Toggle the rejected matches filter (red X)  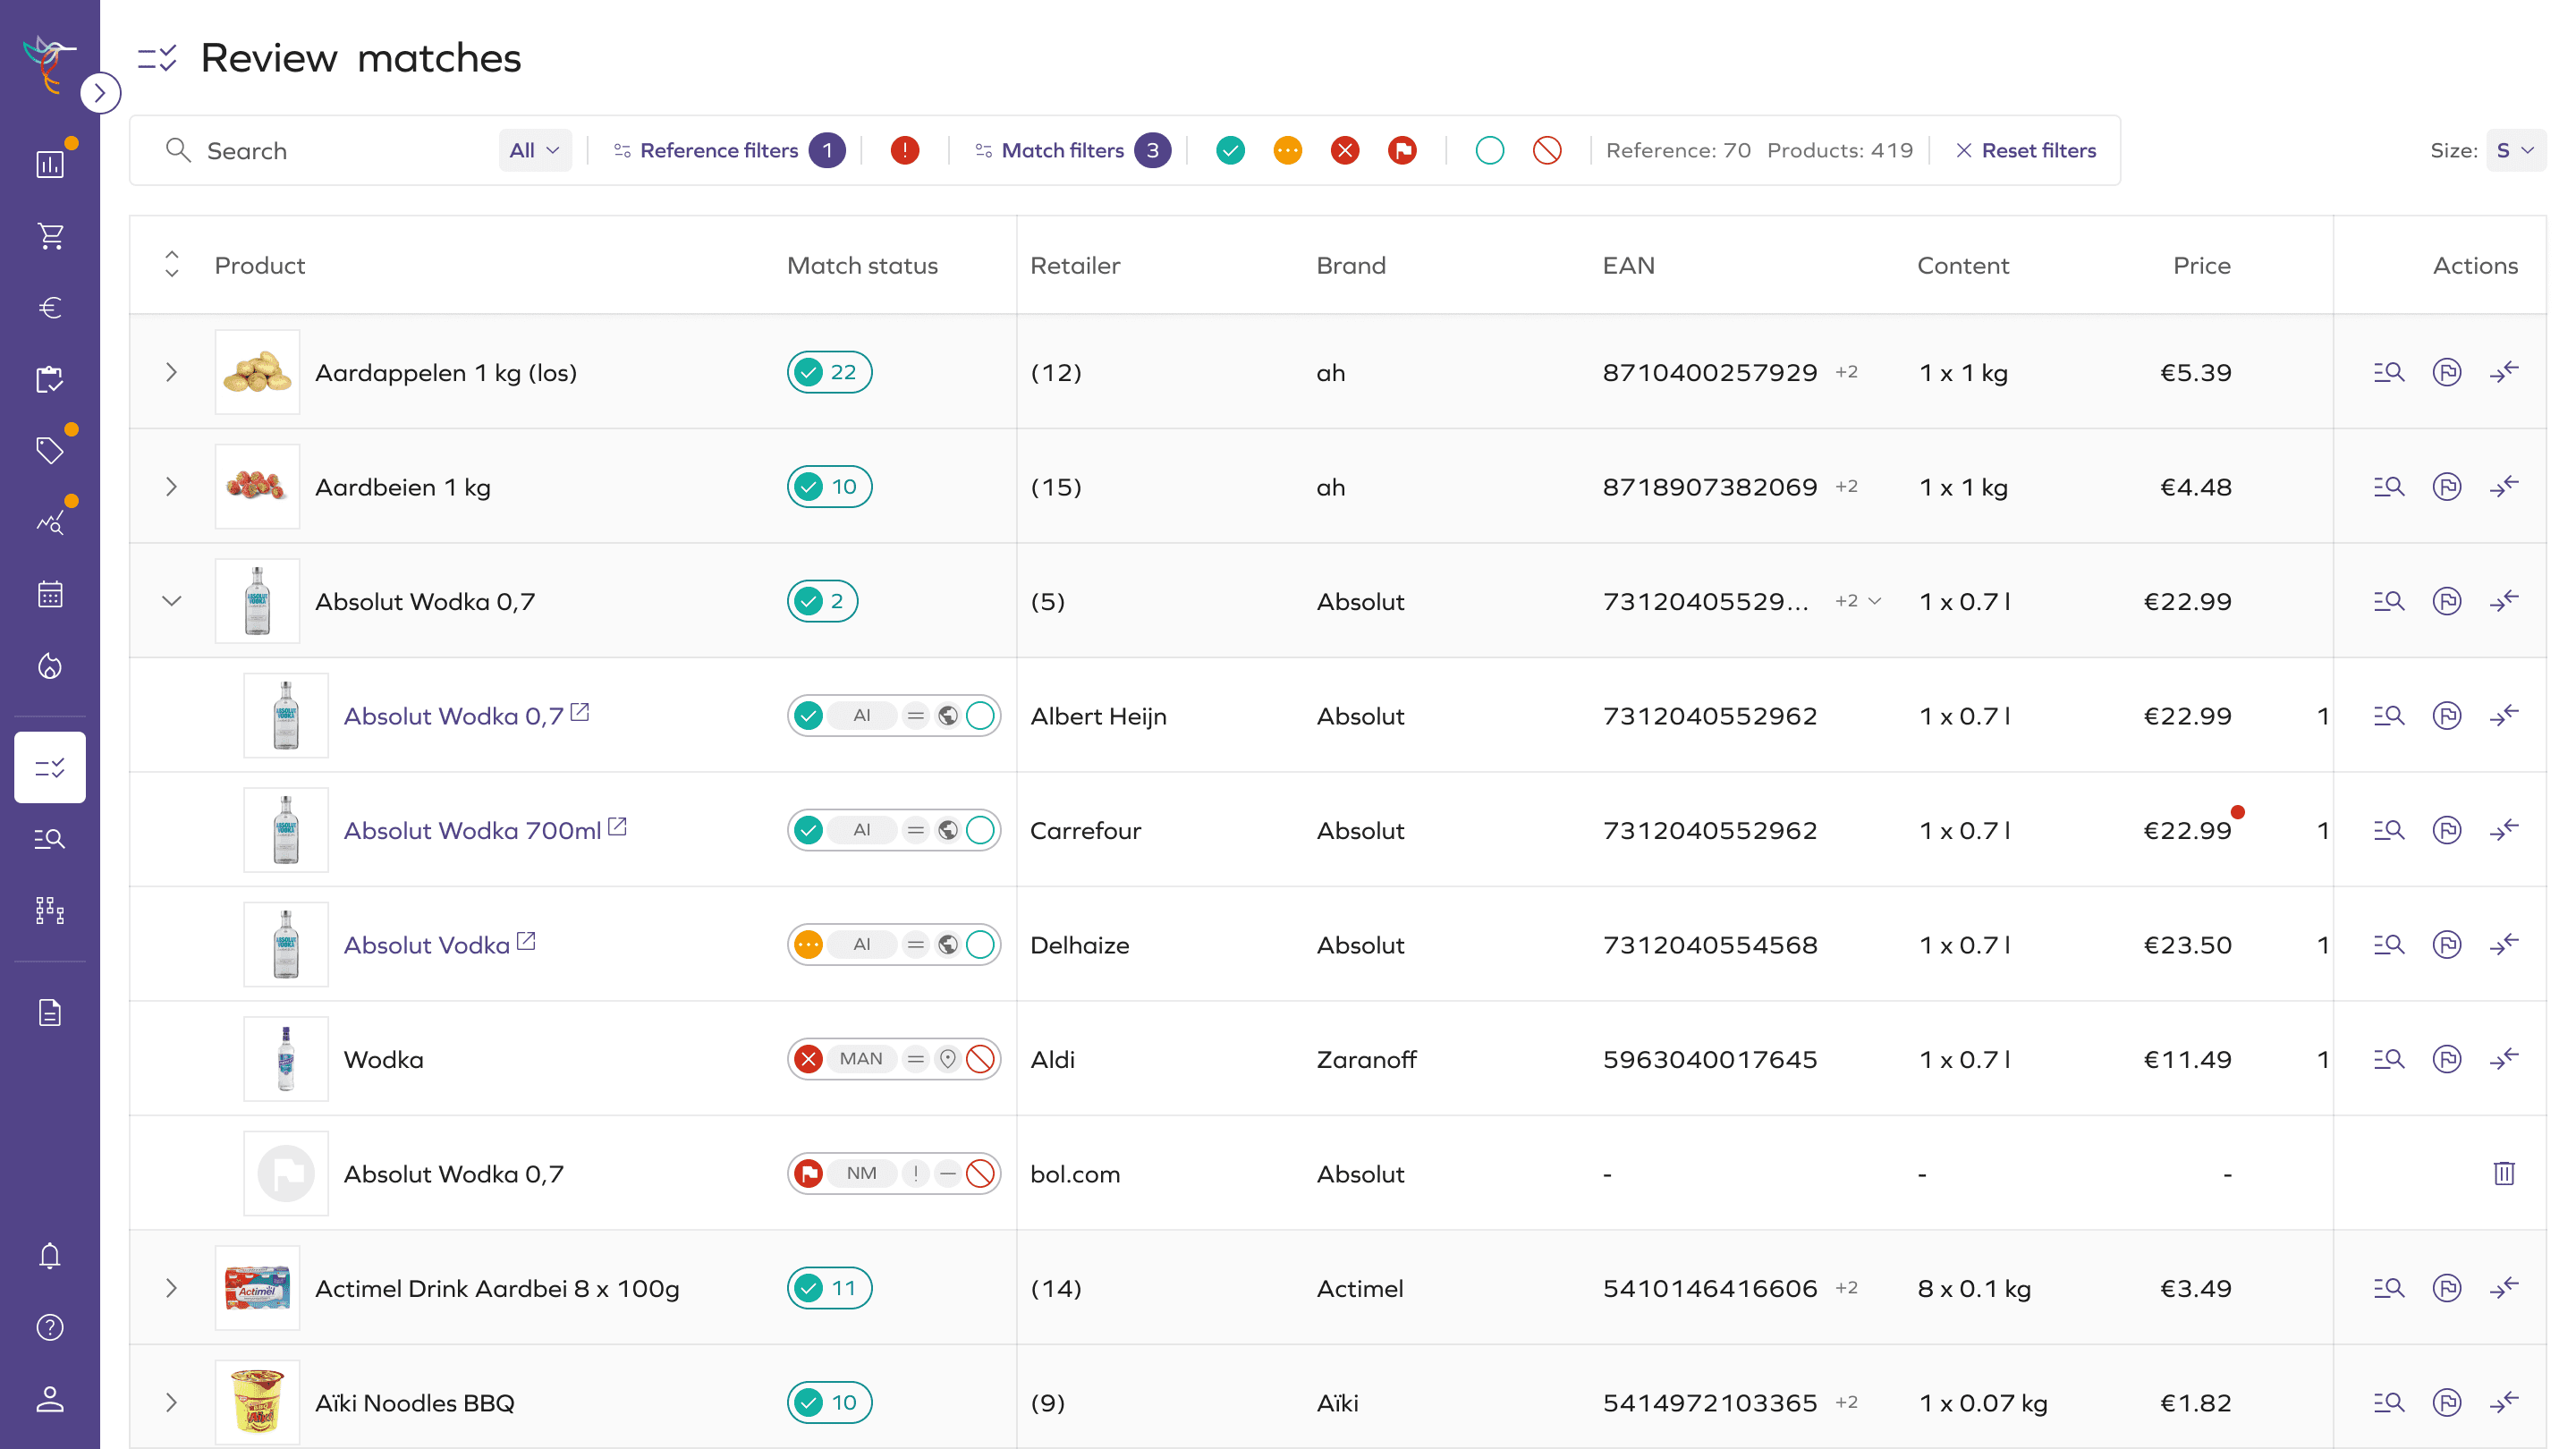[1345, 150]
